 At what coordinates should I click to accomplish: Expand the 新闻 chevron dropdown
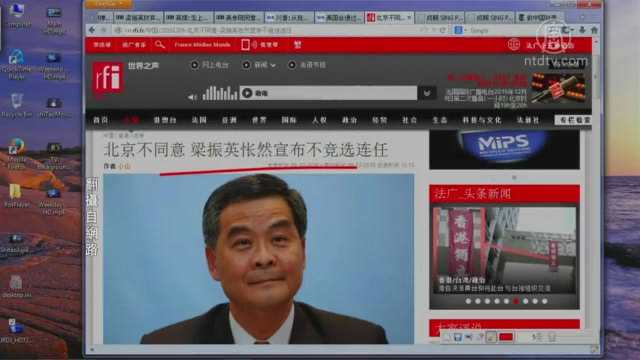click(273, 65)
